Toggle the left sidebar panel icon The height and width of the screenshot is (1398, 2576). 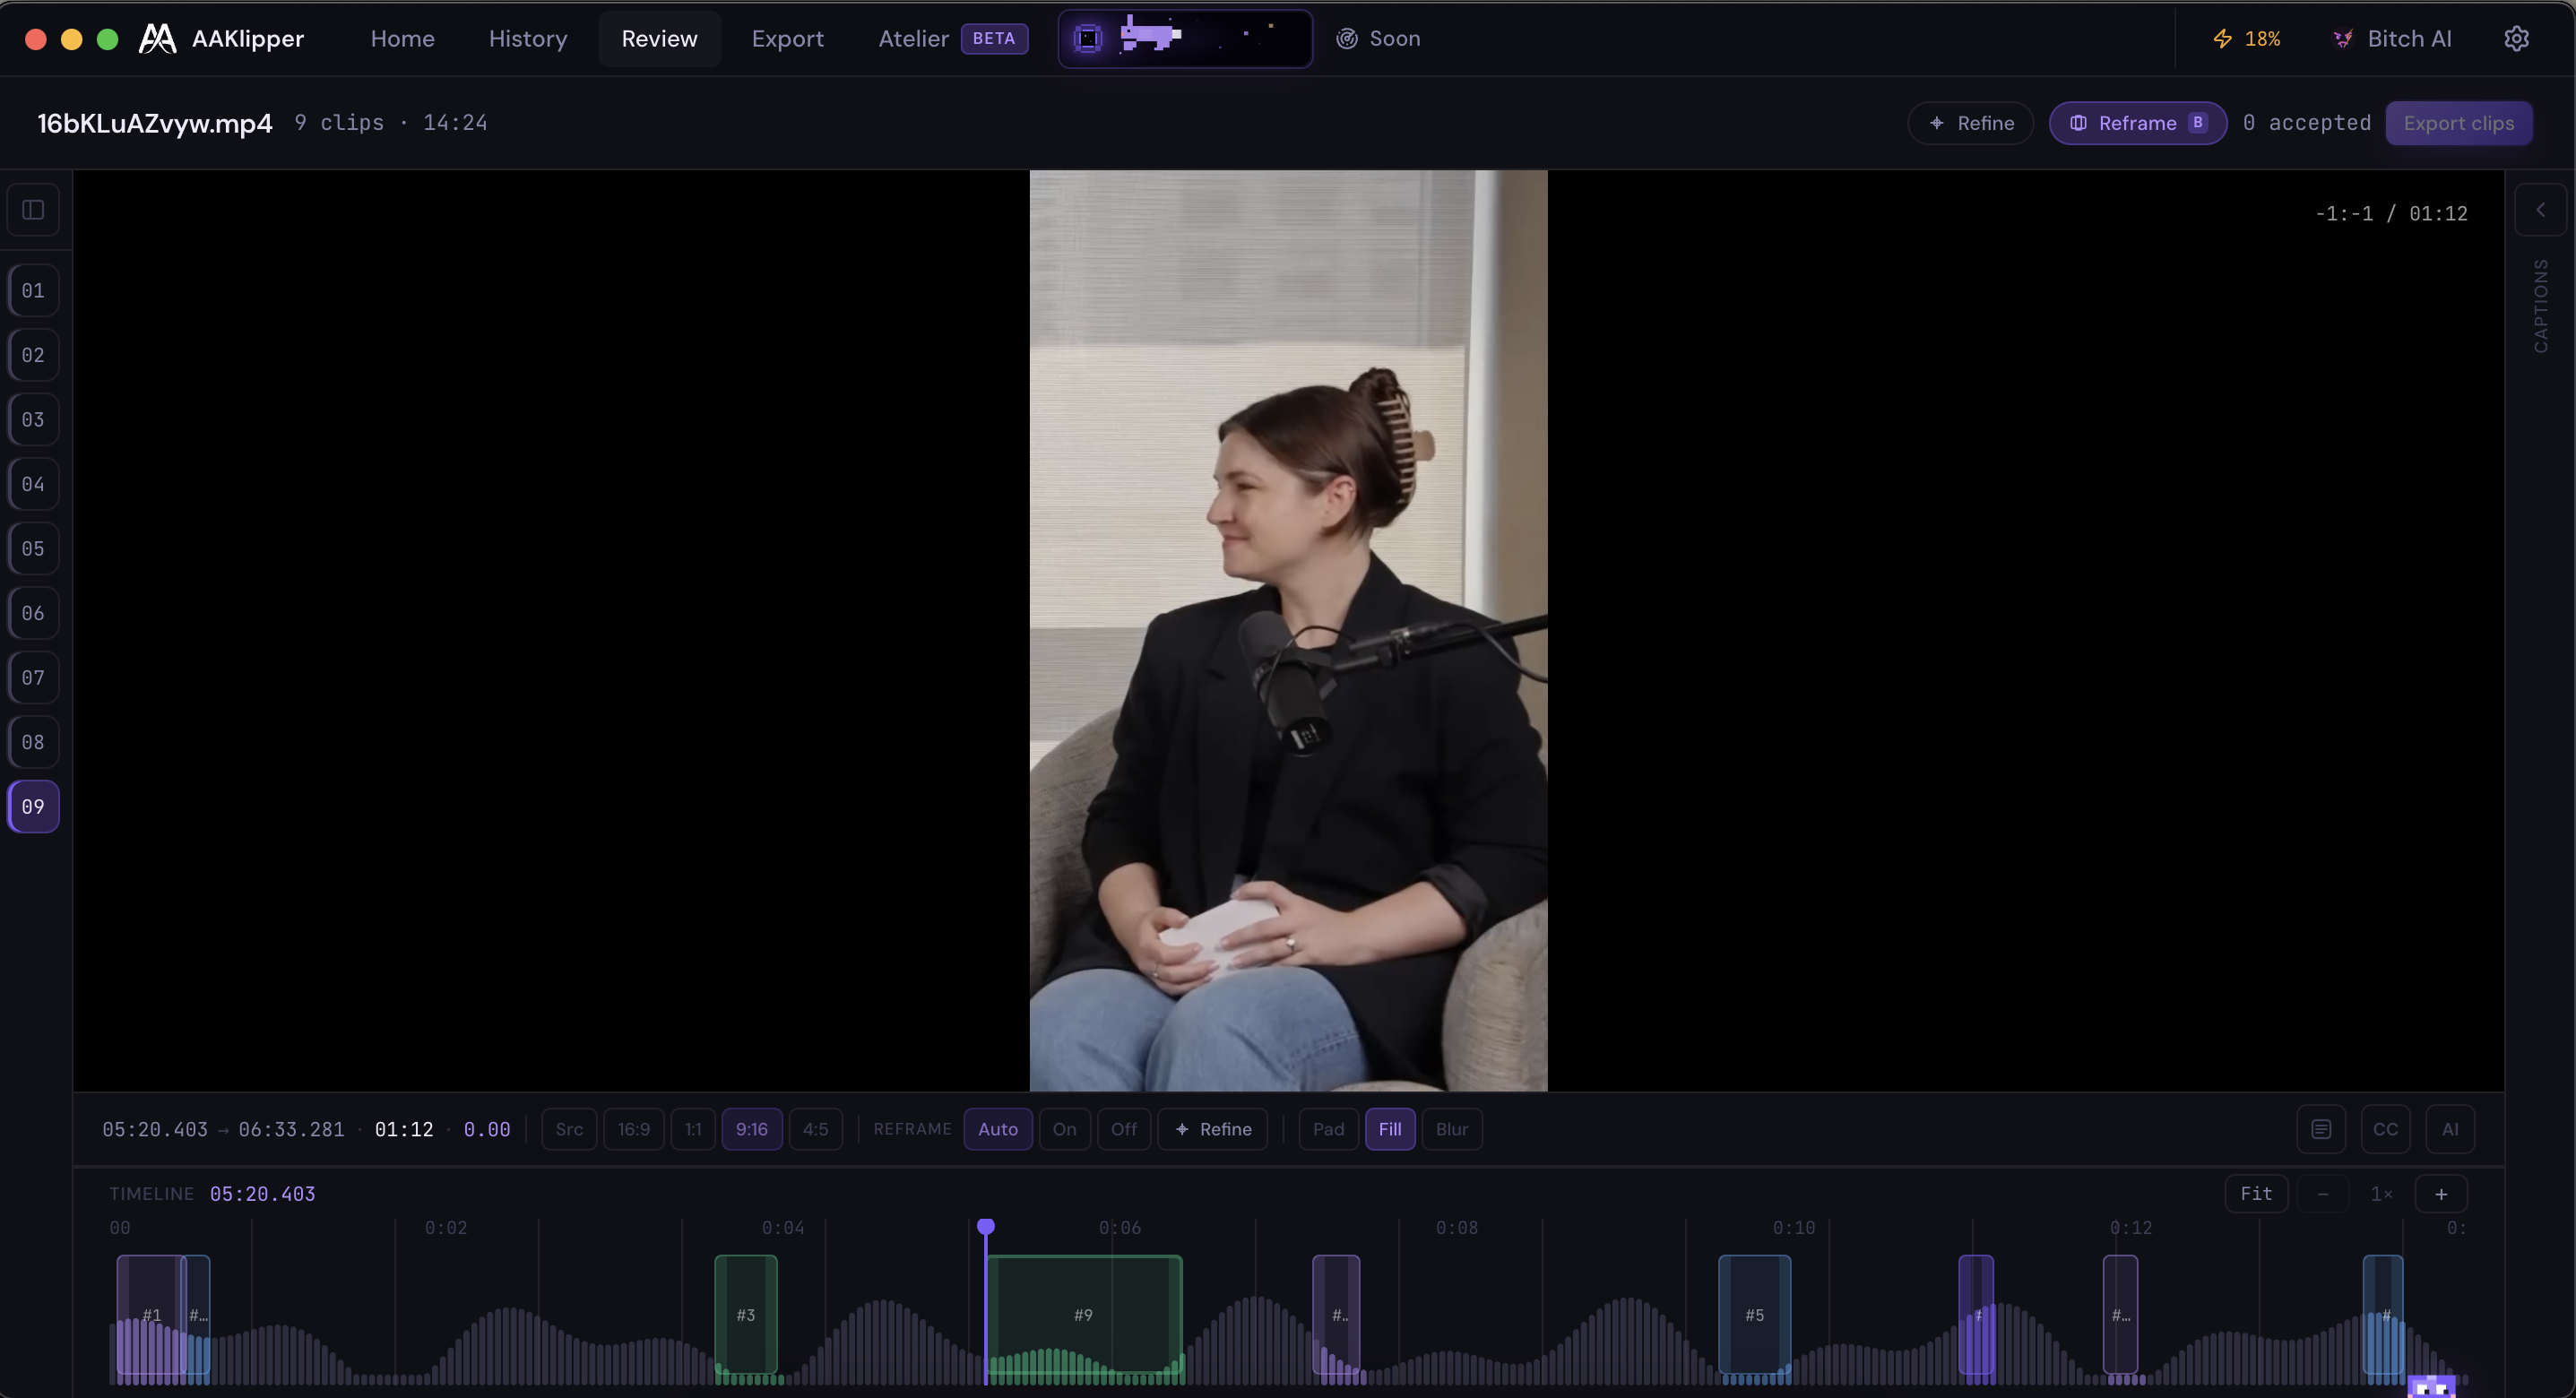click(33, 210)
